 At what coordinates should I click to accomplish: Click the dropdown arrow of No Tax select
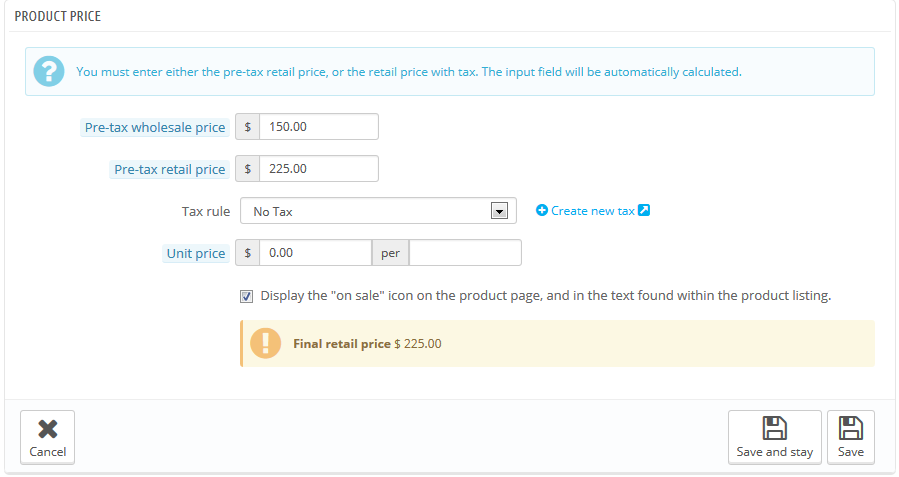point(499,211)
